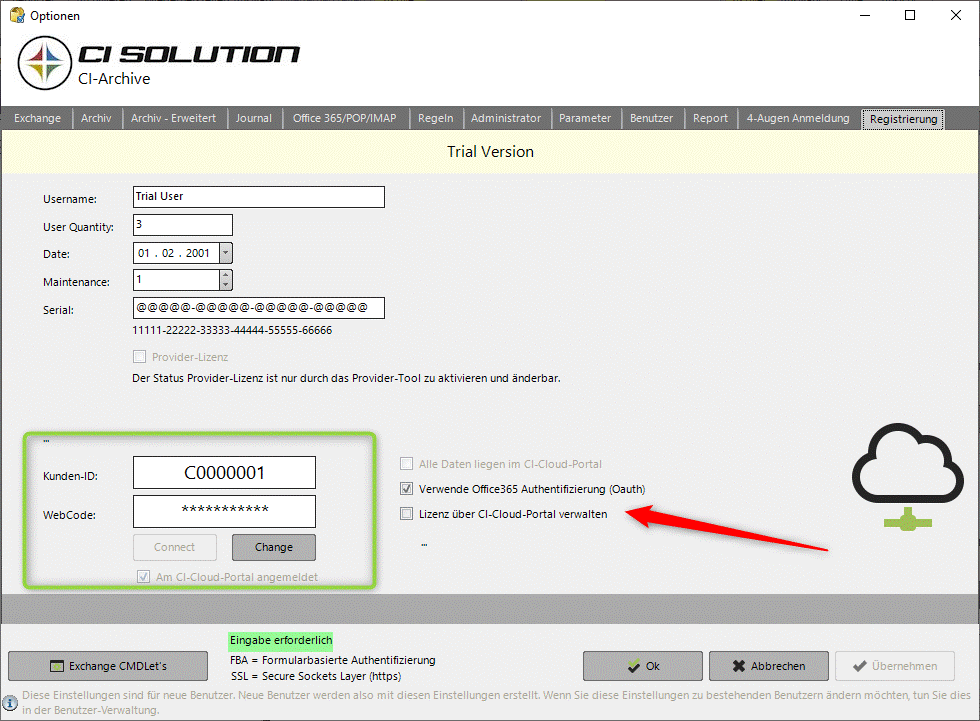The image size is (980, 721).
Task: Decrease the Maintenance value with down arrow
Action: point(225,285)
